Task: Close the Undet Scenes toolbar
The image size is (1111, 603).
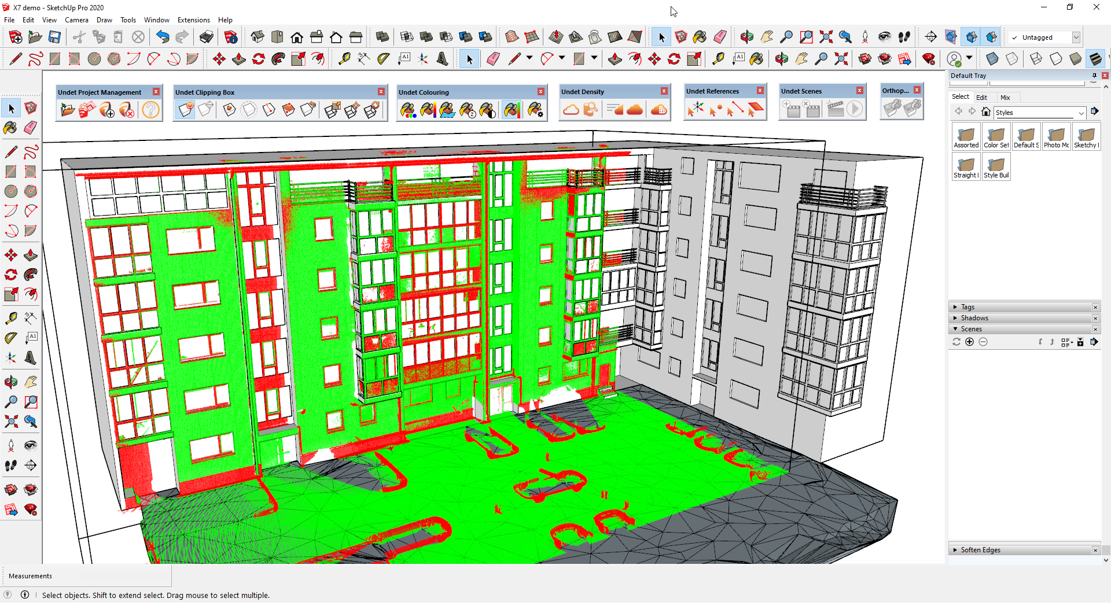Action: pyautogui.click(x=859, y=91)
